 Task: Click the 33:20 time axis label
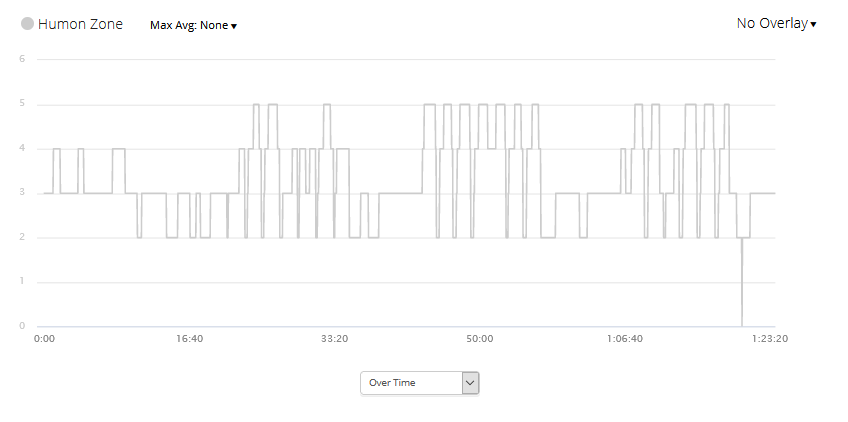(334, 339)
